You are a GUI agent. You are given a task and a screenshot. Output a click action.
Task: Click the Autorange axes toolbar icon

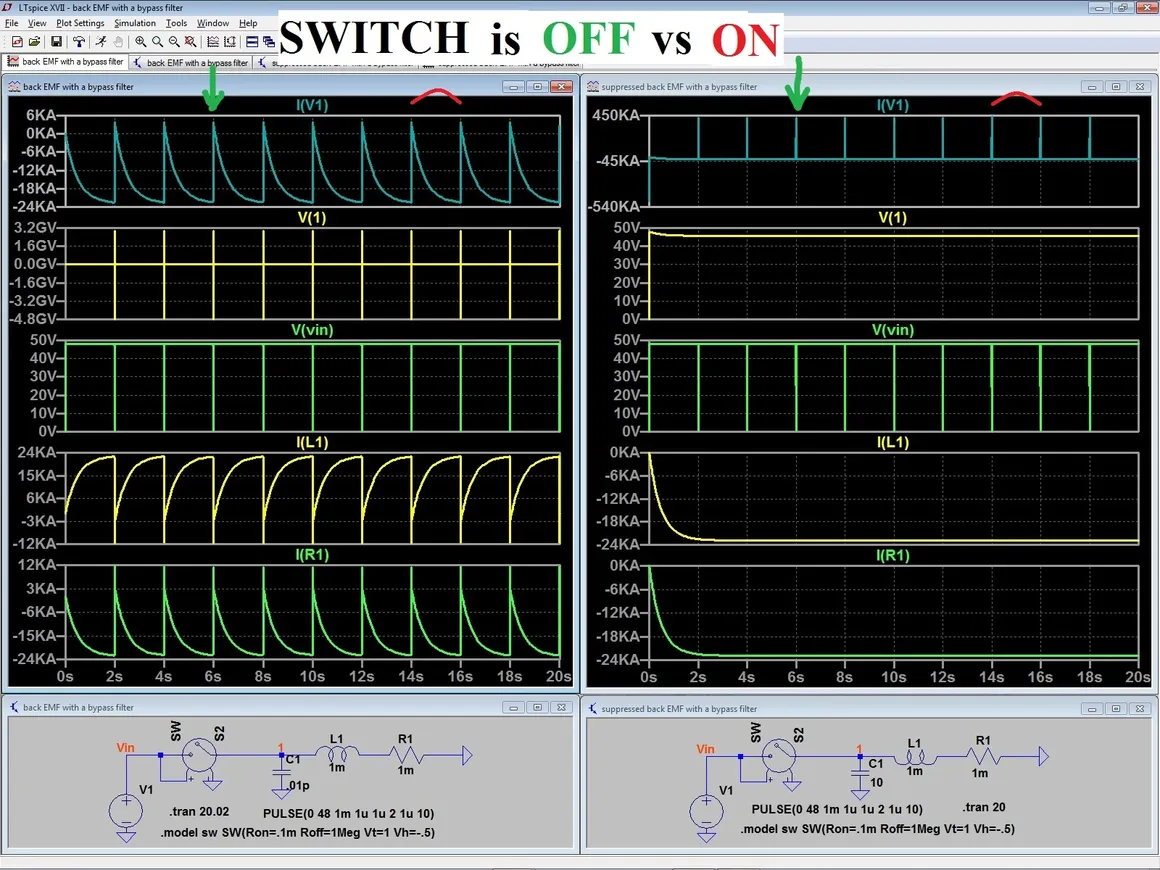(213, 42)
